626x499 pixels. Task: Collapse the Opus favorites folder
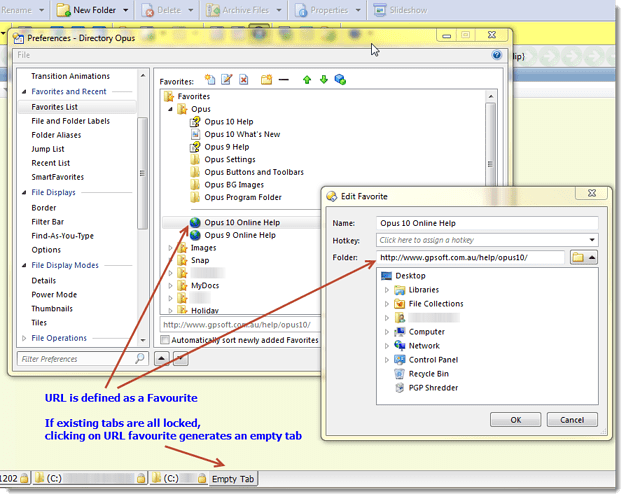170,109
